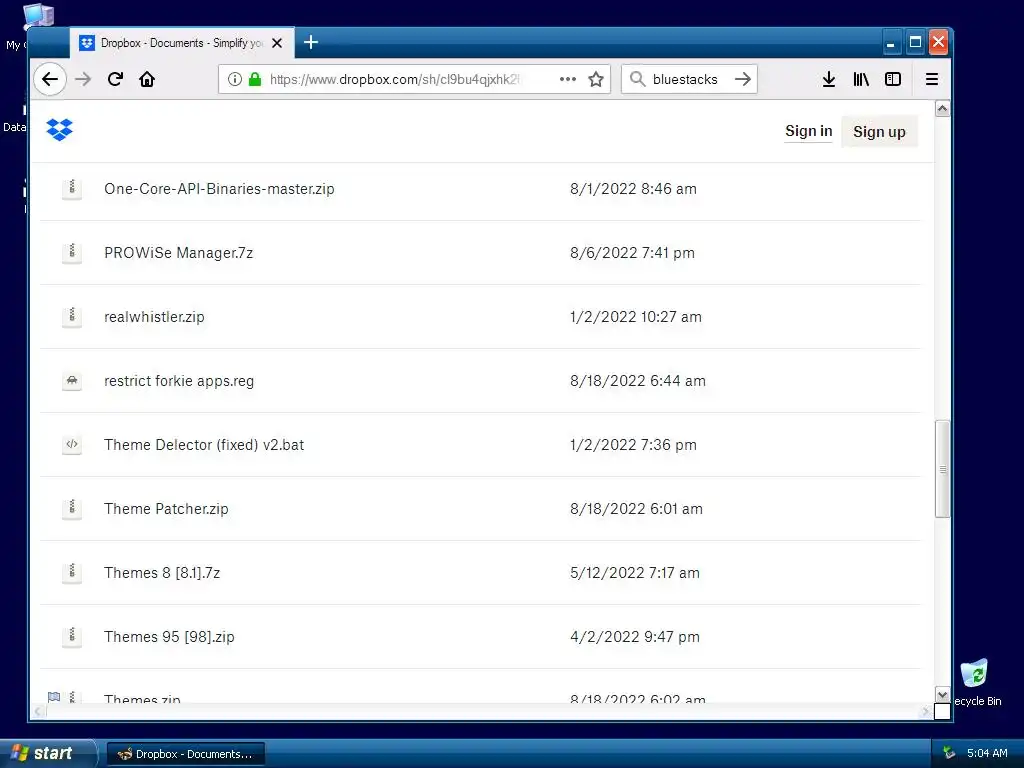Click archive icon beside realwhistler.zip
Viewport: 1024px width, 768px height.
pyautogui.click(x=72, y=317)
